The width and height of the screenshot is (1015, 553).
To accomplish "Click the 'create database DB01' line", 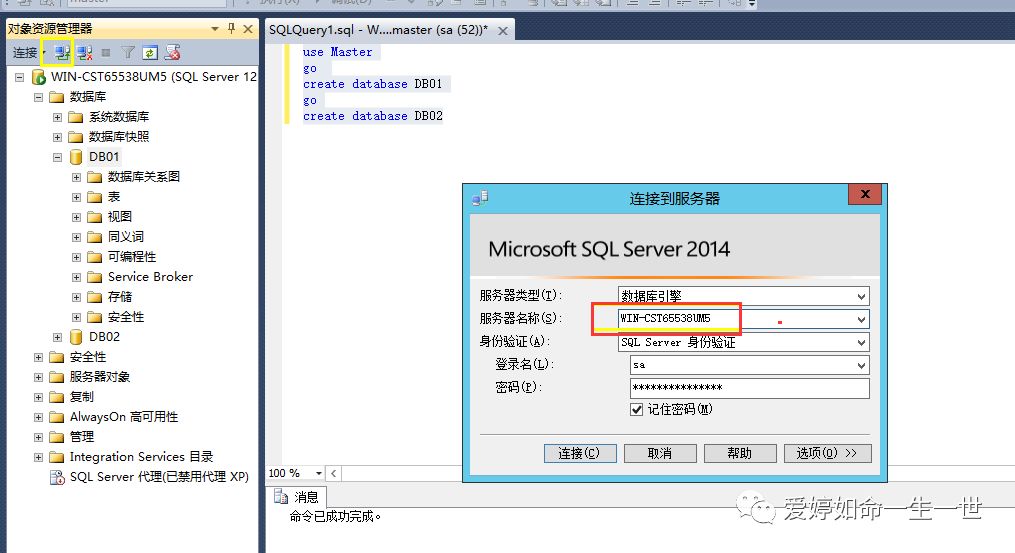I will pos(372,84).
